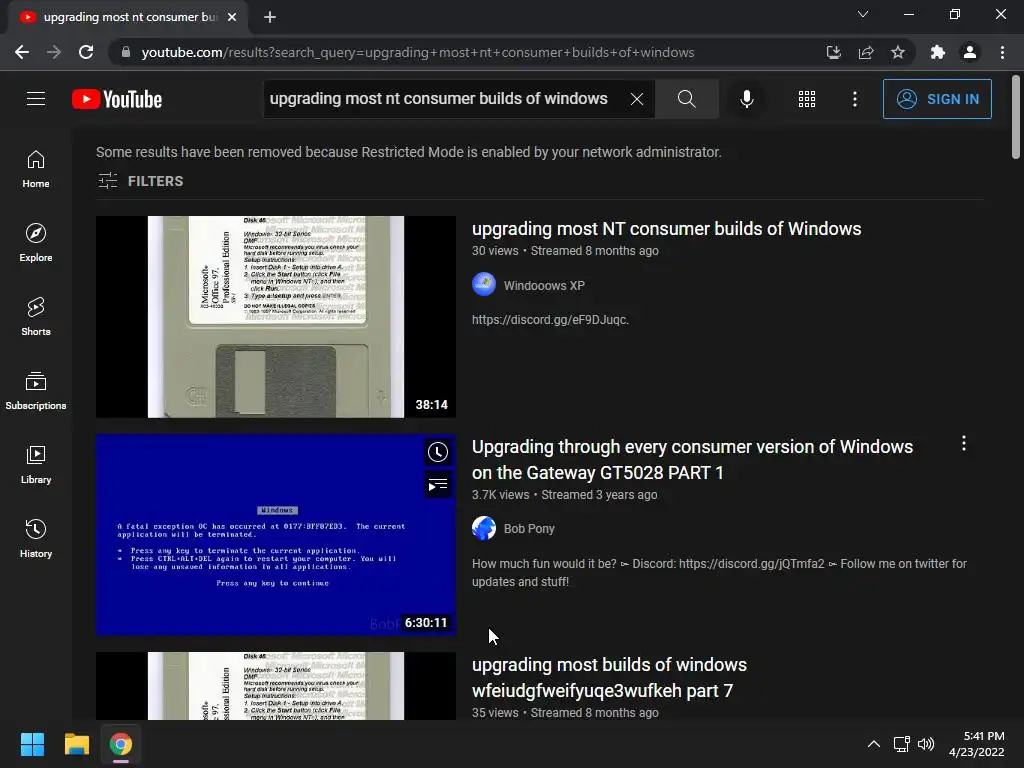Visit the Bob Pony channel name
The height and width of the screenshot is (768, 1024).
pos(529,528)
